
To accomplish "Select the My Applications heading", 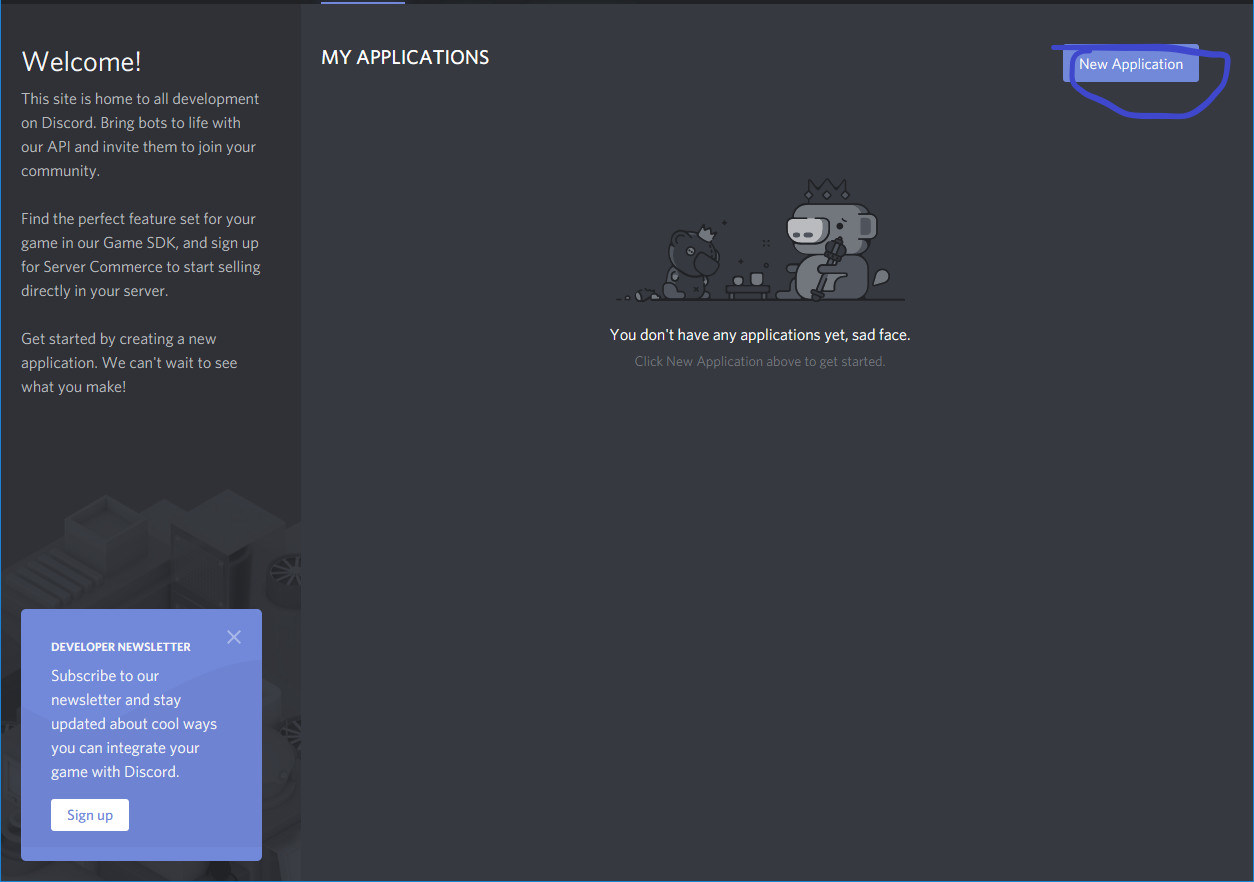I will (x=405, y=58).
